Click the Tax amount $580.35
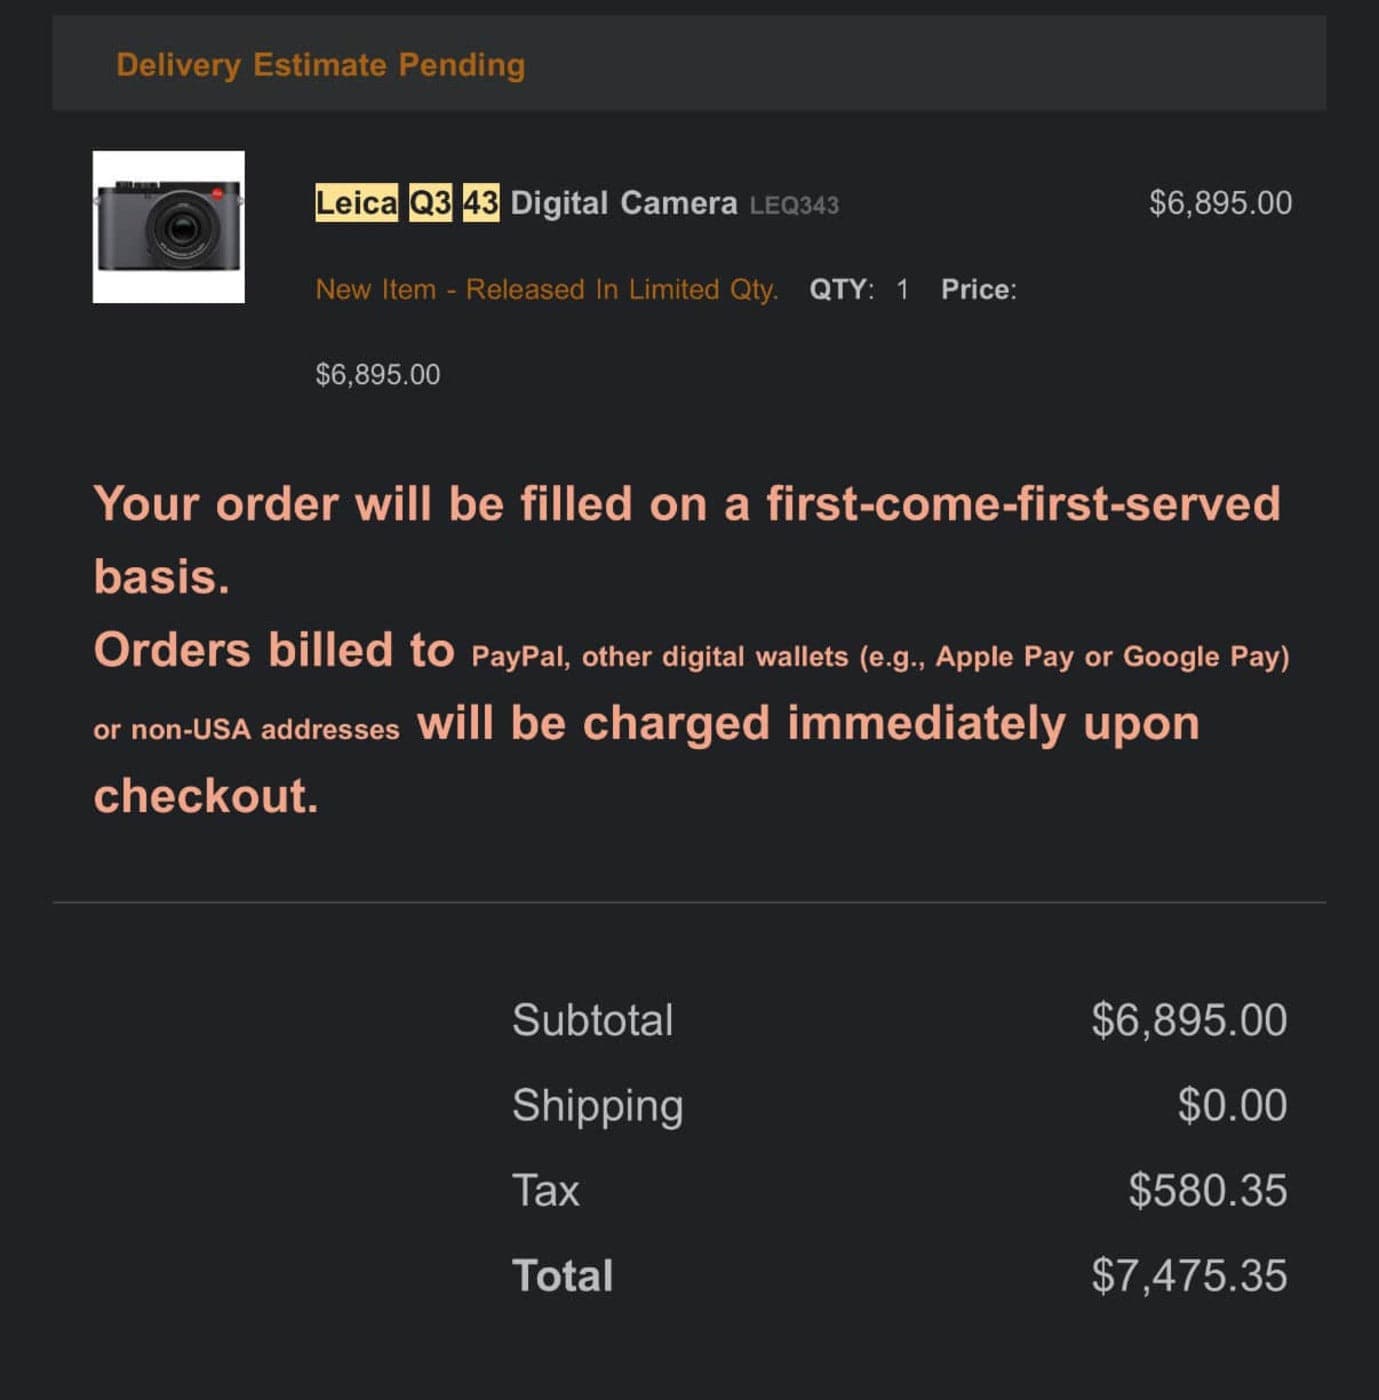 pyautogui.click(x=1207, y=1191)
